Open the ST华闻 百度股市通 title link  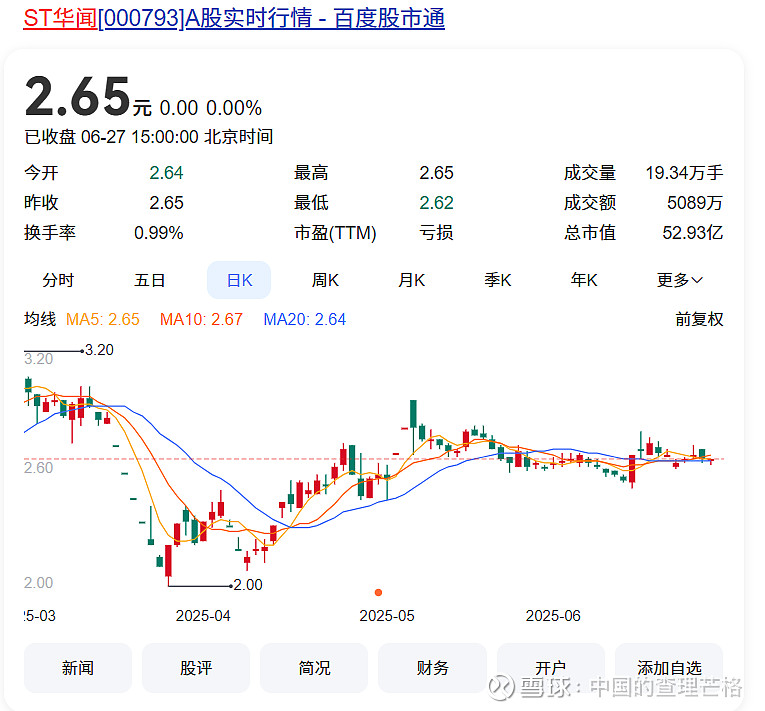(x=234, y=19)
